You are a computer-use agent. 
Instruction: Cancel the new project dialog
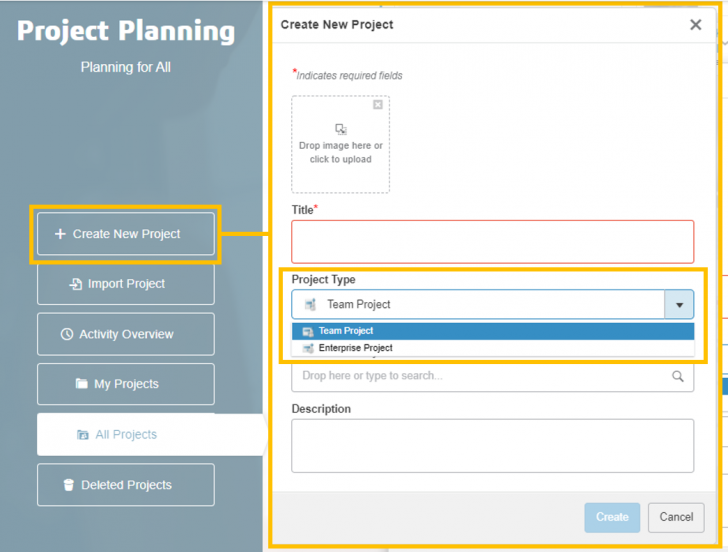pyautogui.click(x=676, y=517)
